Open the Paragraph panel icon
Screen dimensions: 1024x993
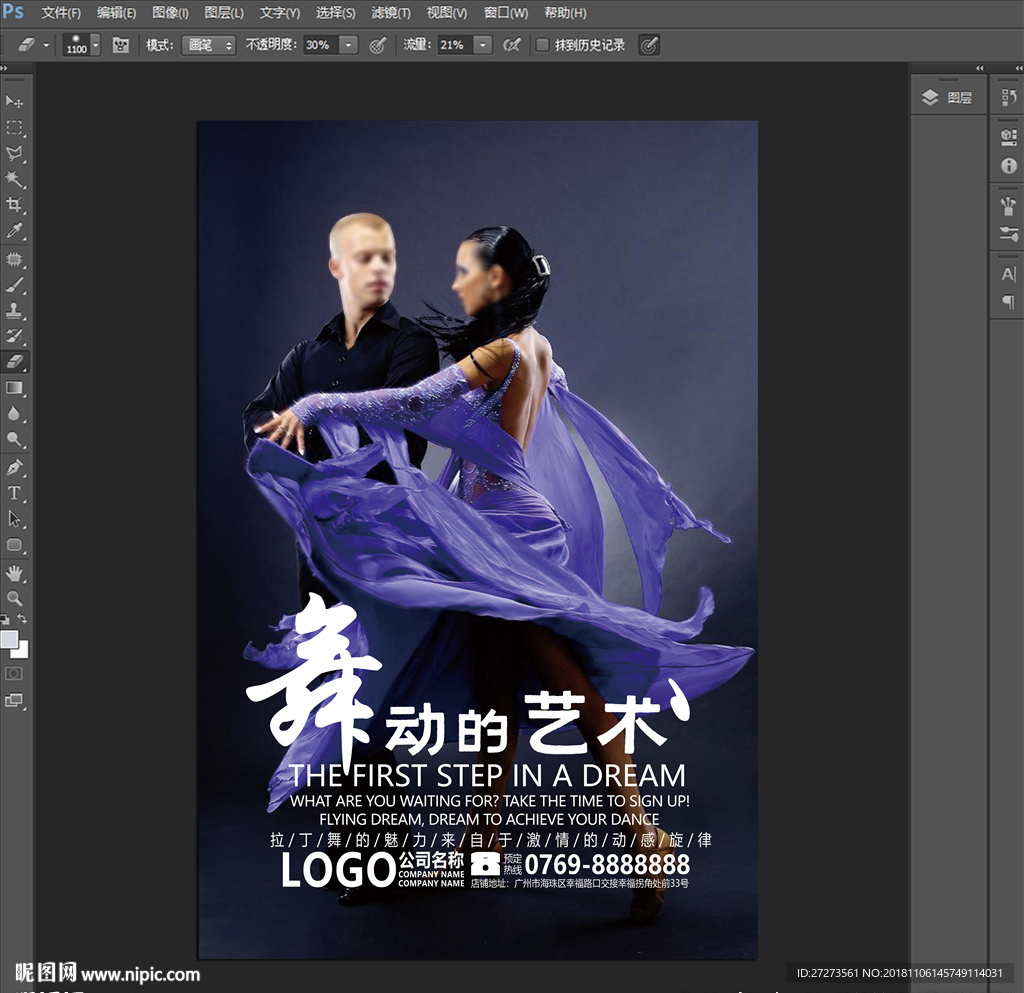(x=1008, y=302)
